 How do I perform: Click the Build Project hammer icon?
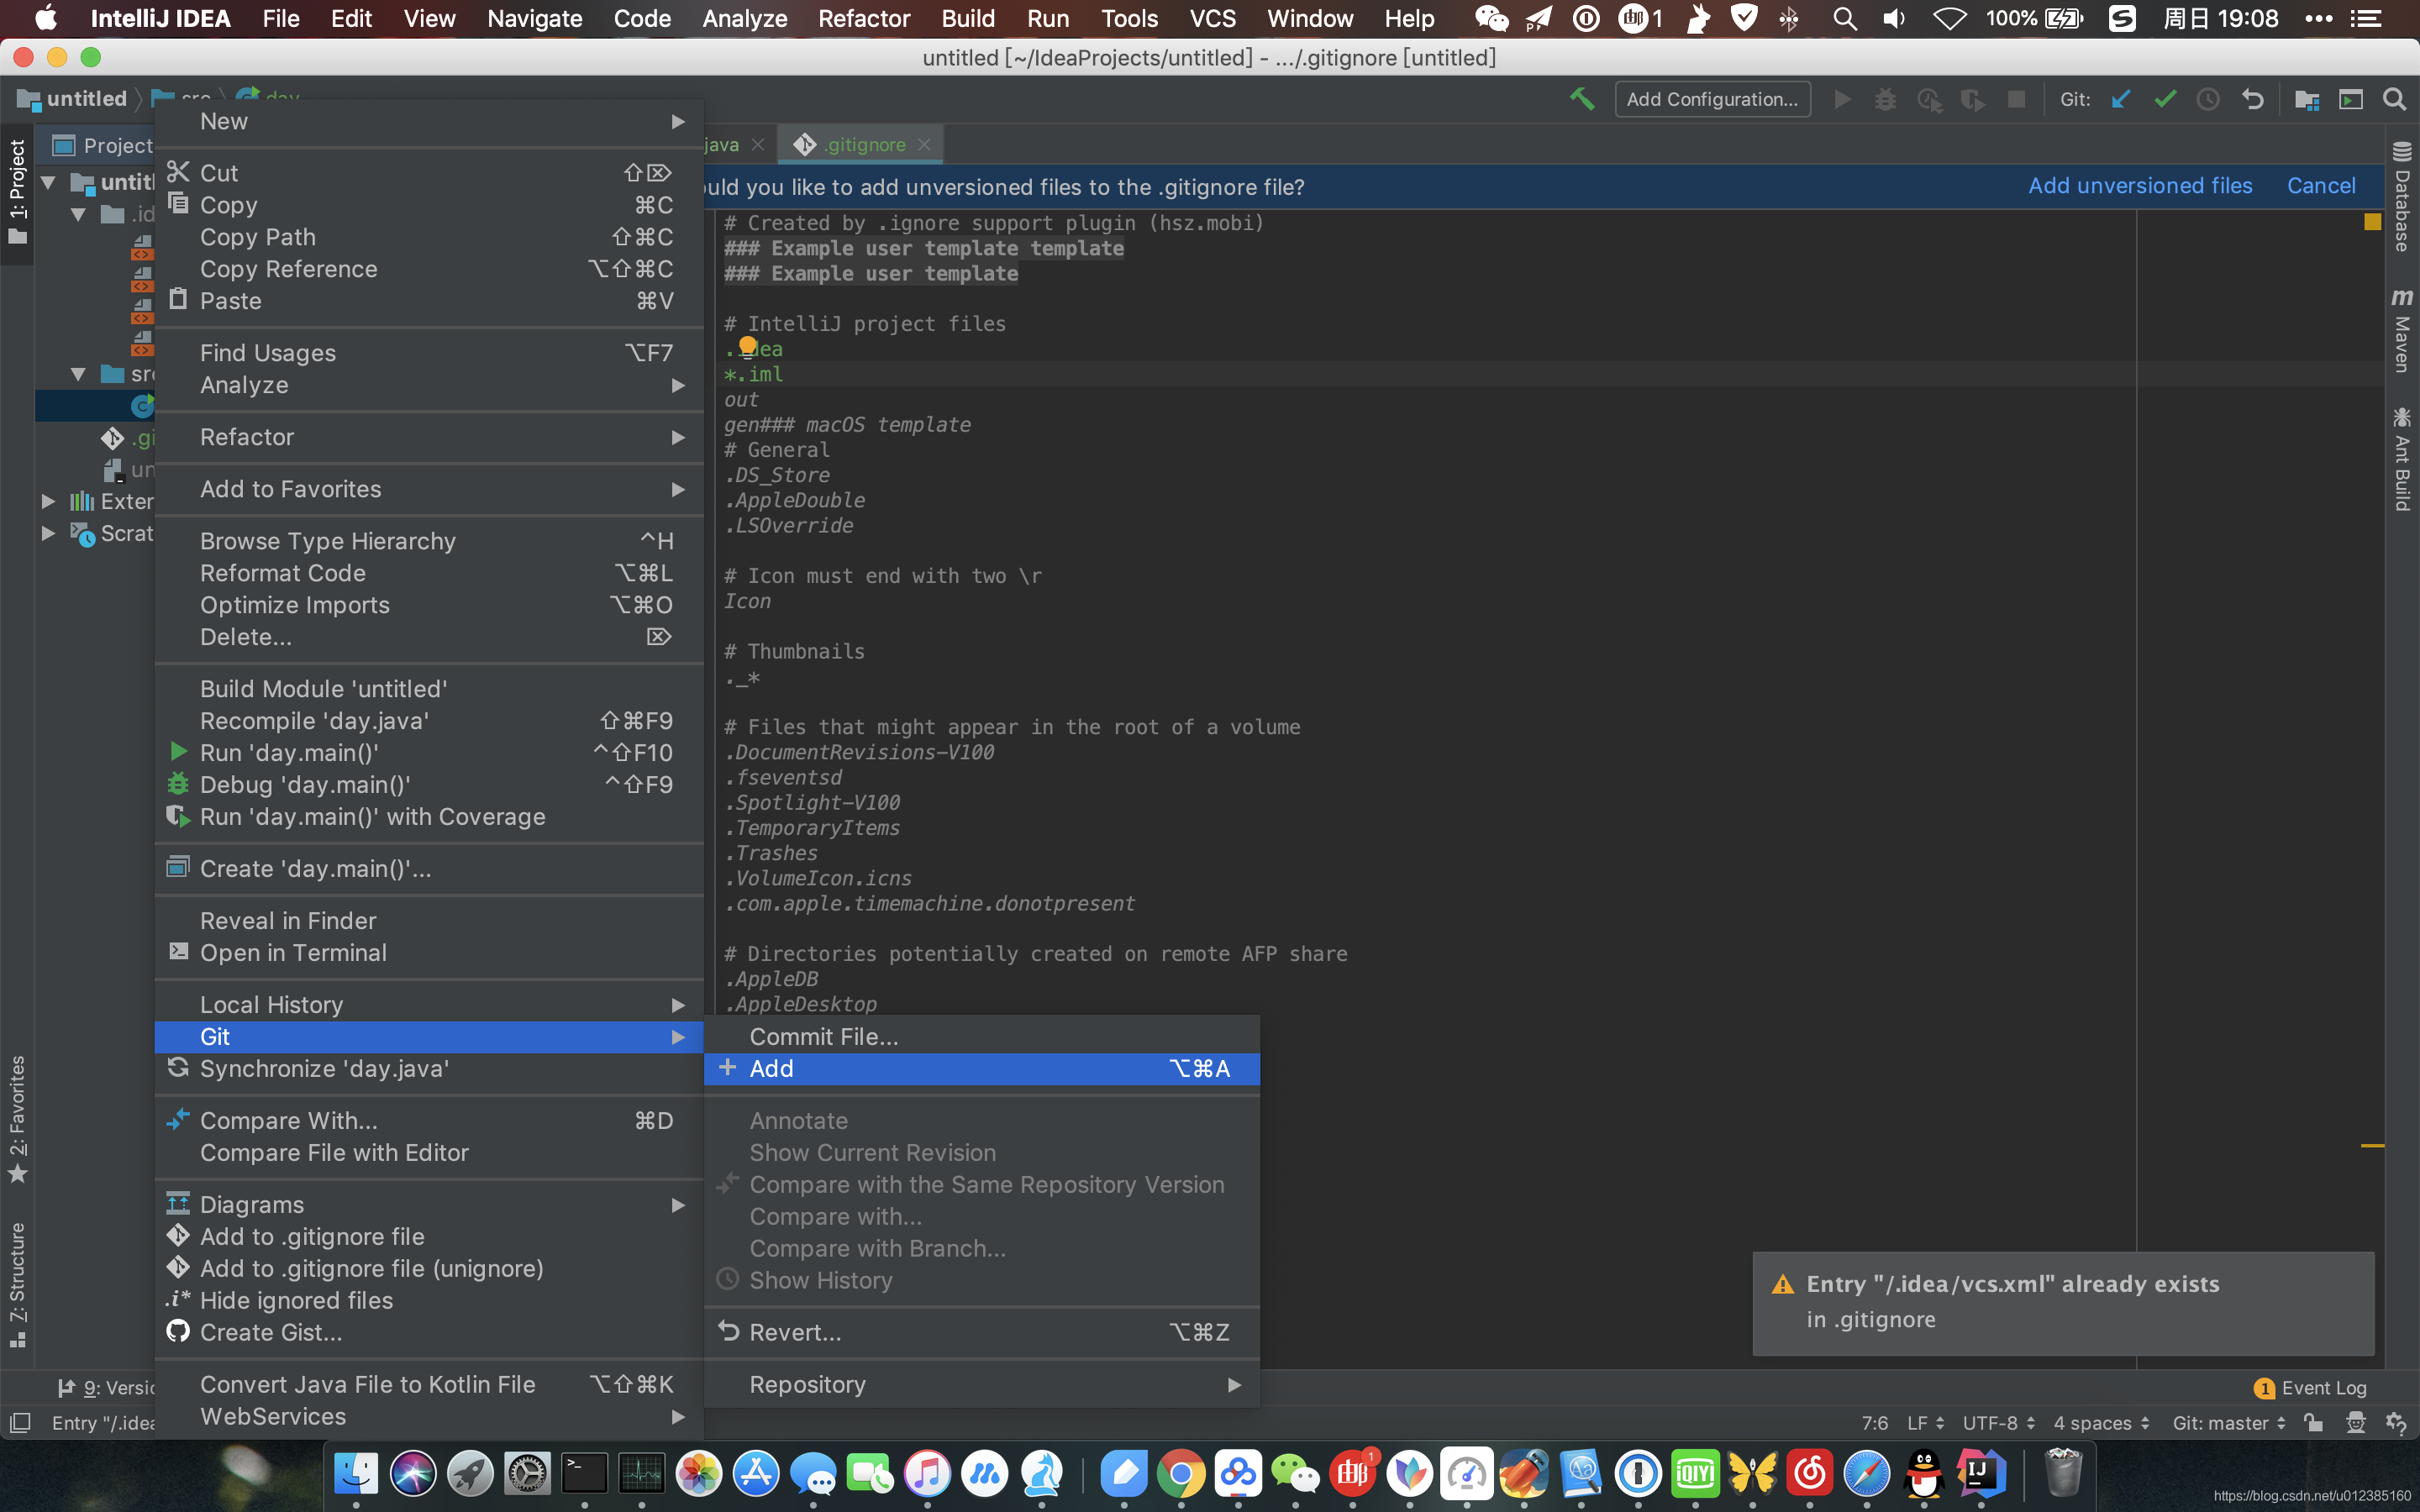click(1582, 99)
